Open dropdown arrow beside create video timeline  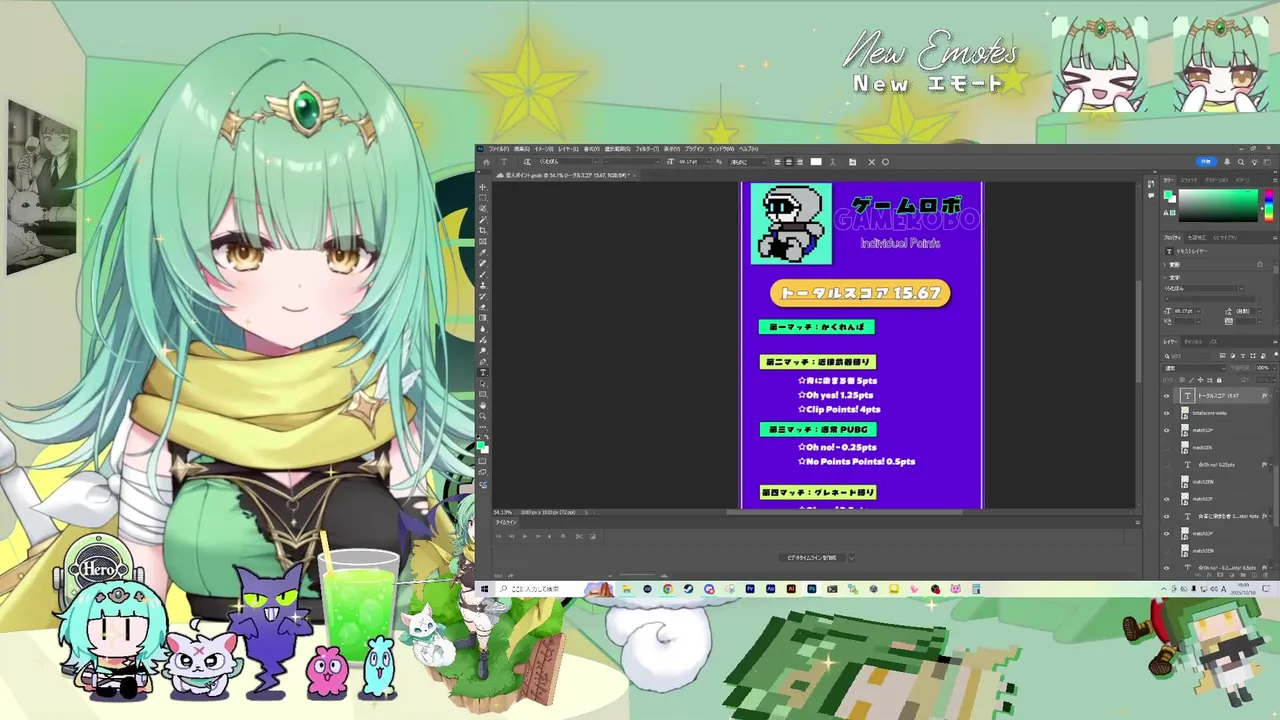(851, 558)
